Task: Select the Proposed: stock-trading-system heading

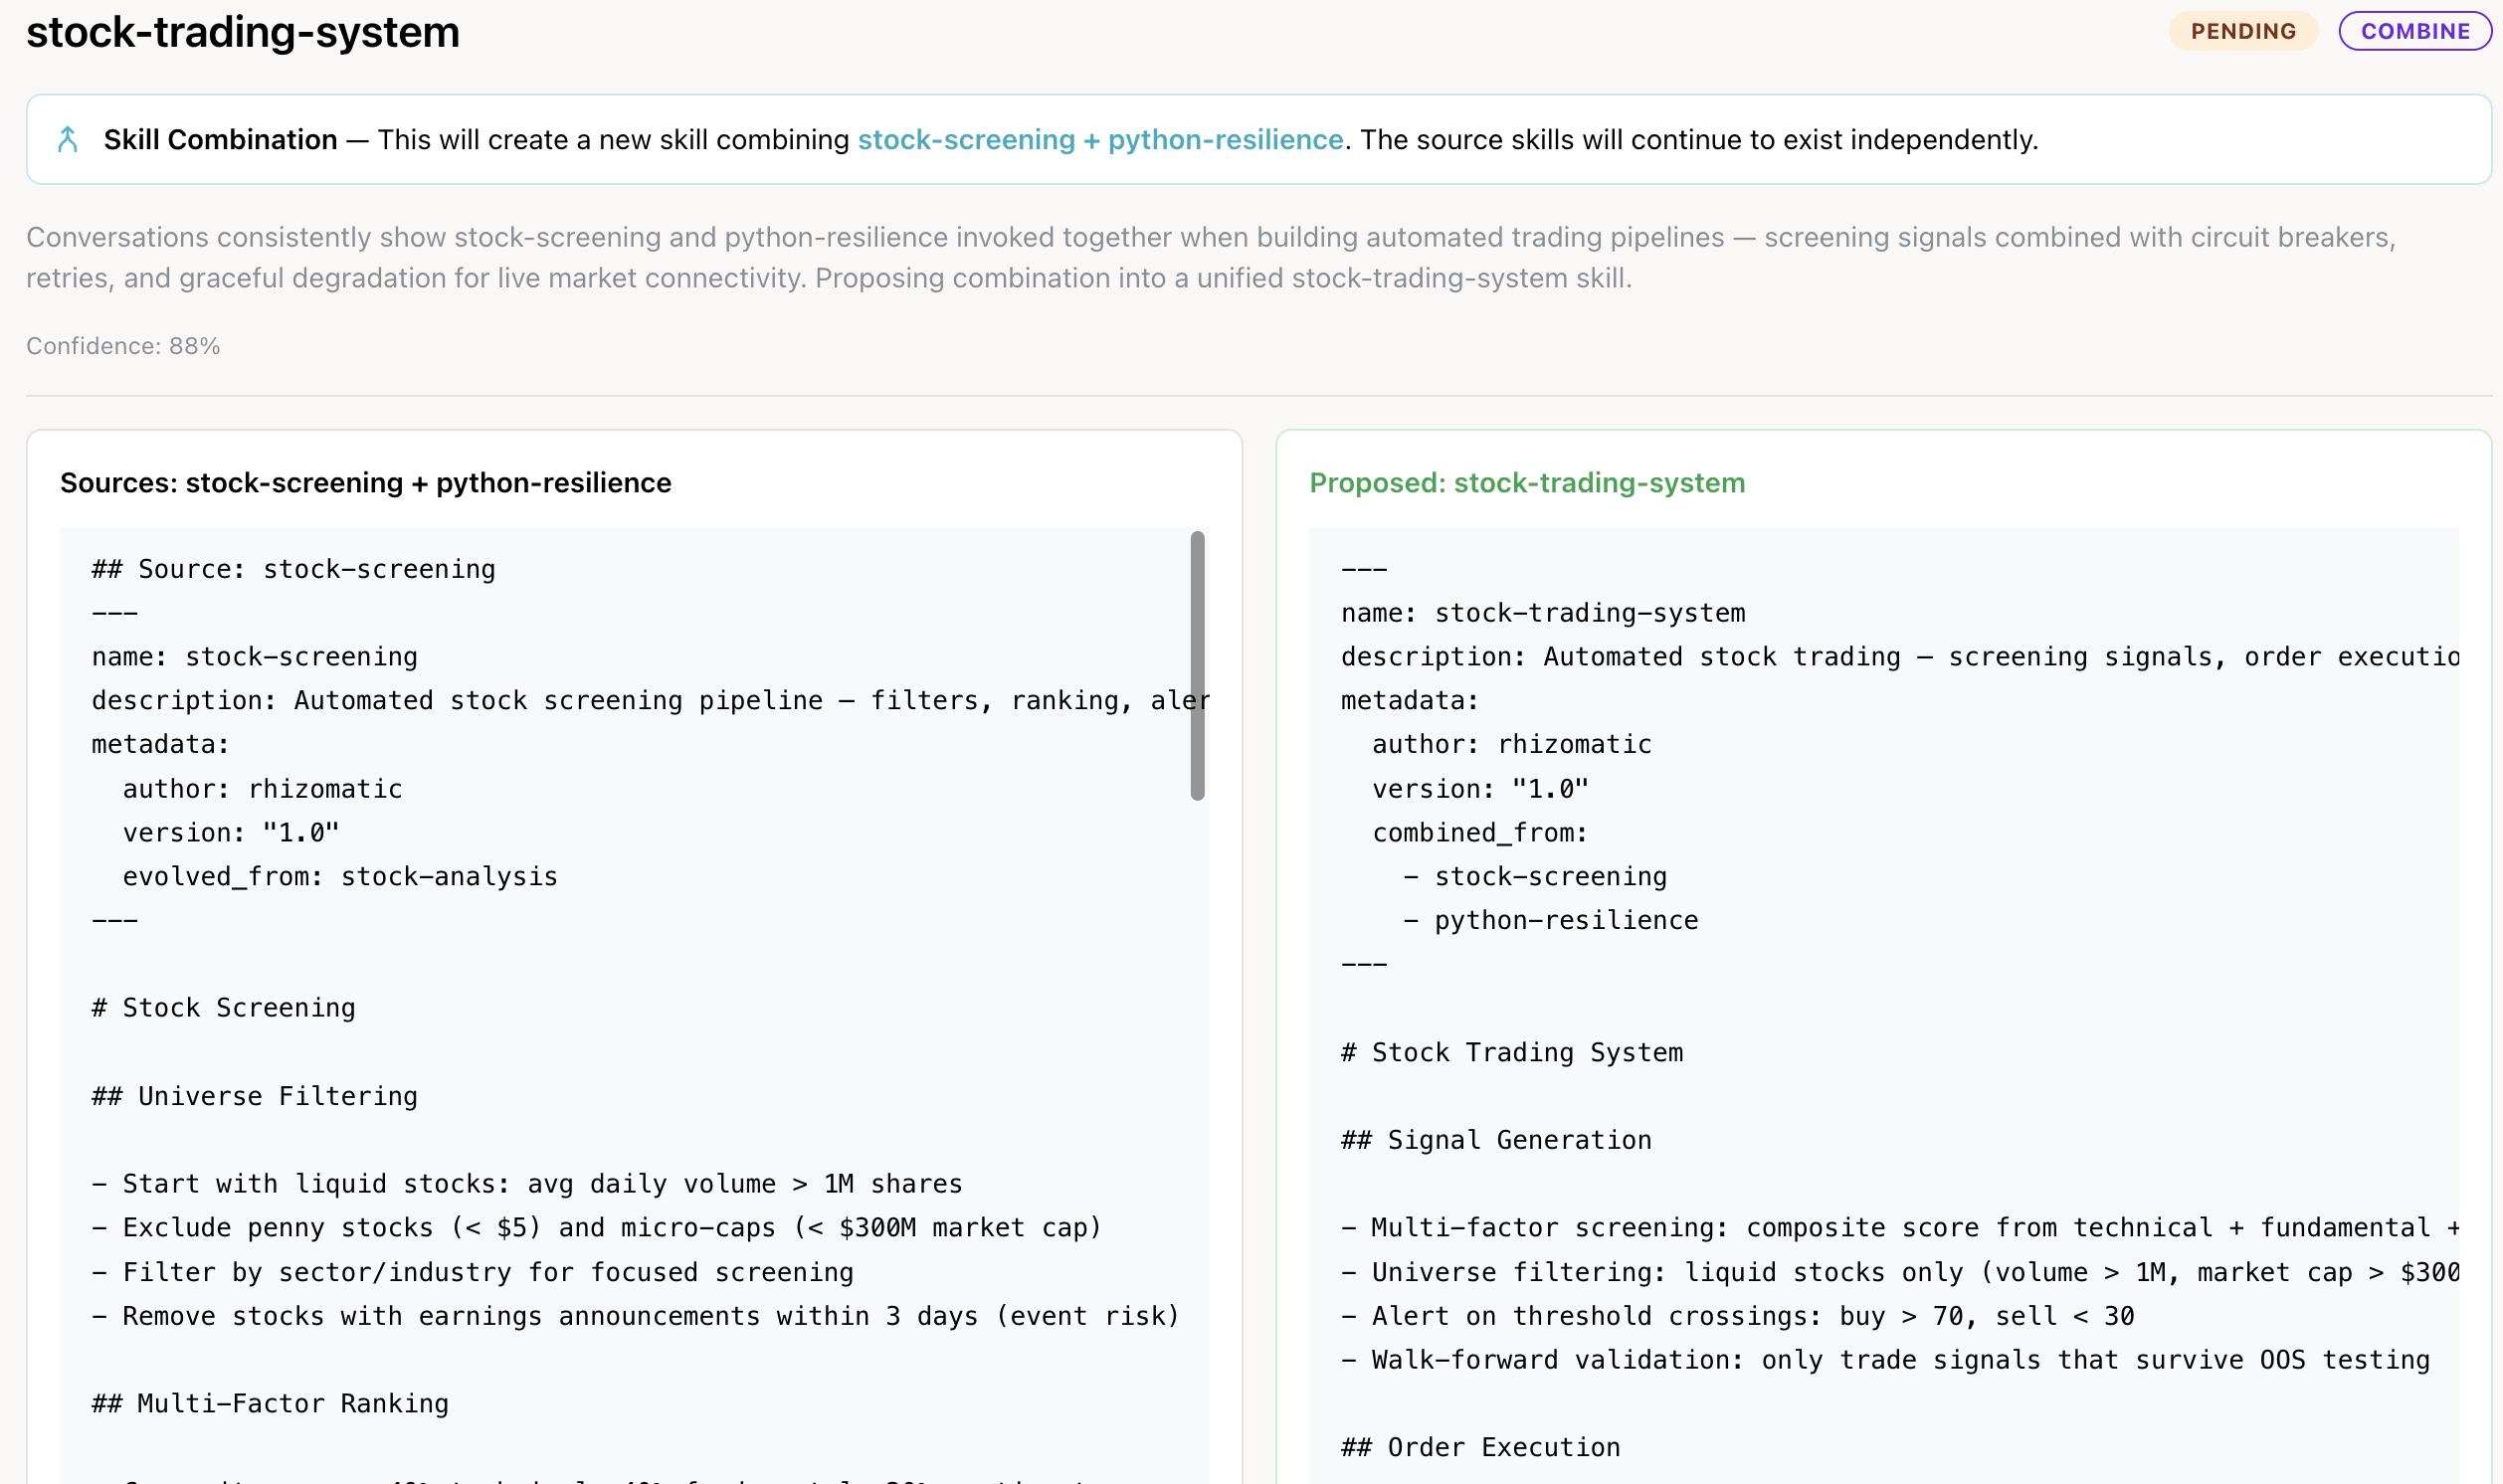Action: point(1527,483)
